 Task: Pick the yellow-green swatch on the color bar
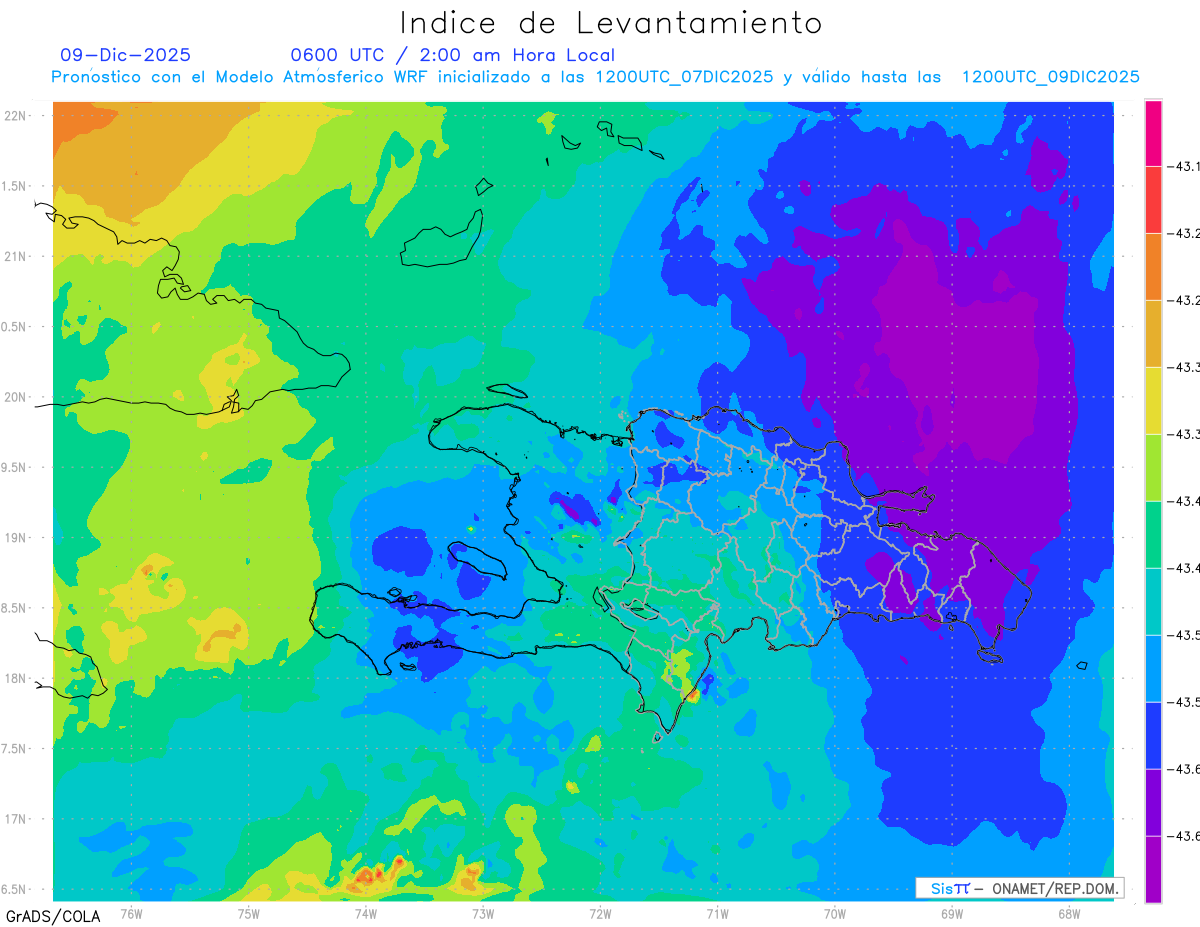1153,468
